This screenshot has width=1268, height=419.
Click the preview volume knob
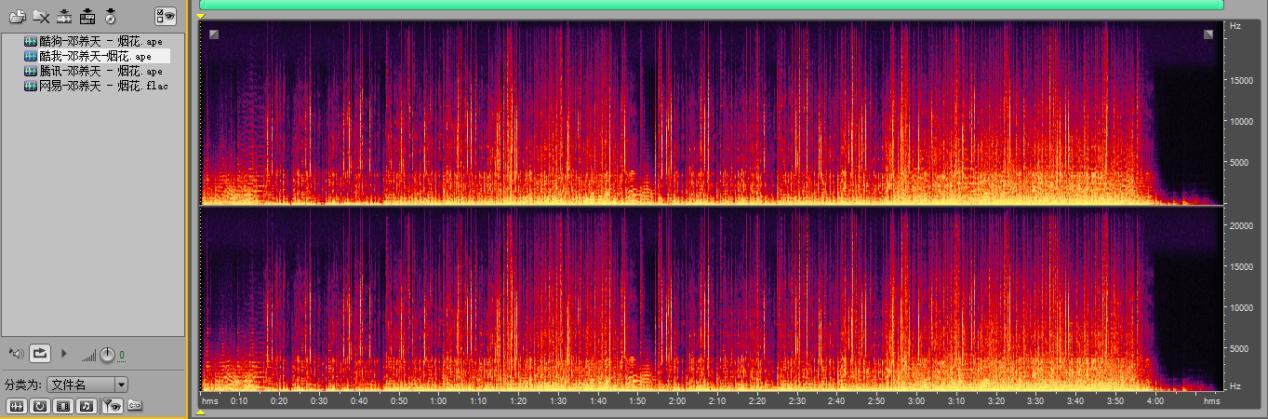coord(107,354)
